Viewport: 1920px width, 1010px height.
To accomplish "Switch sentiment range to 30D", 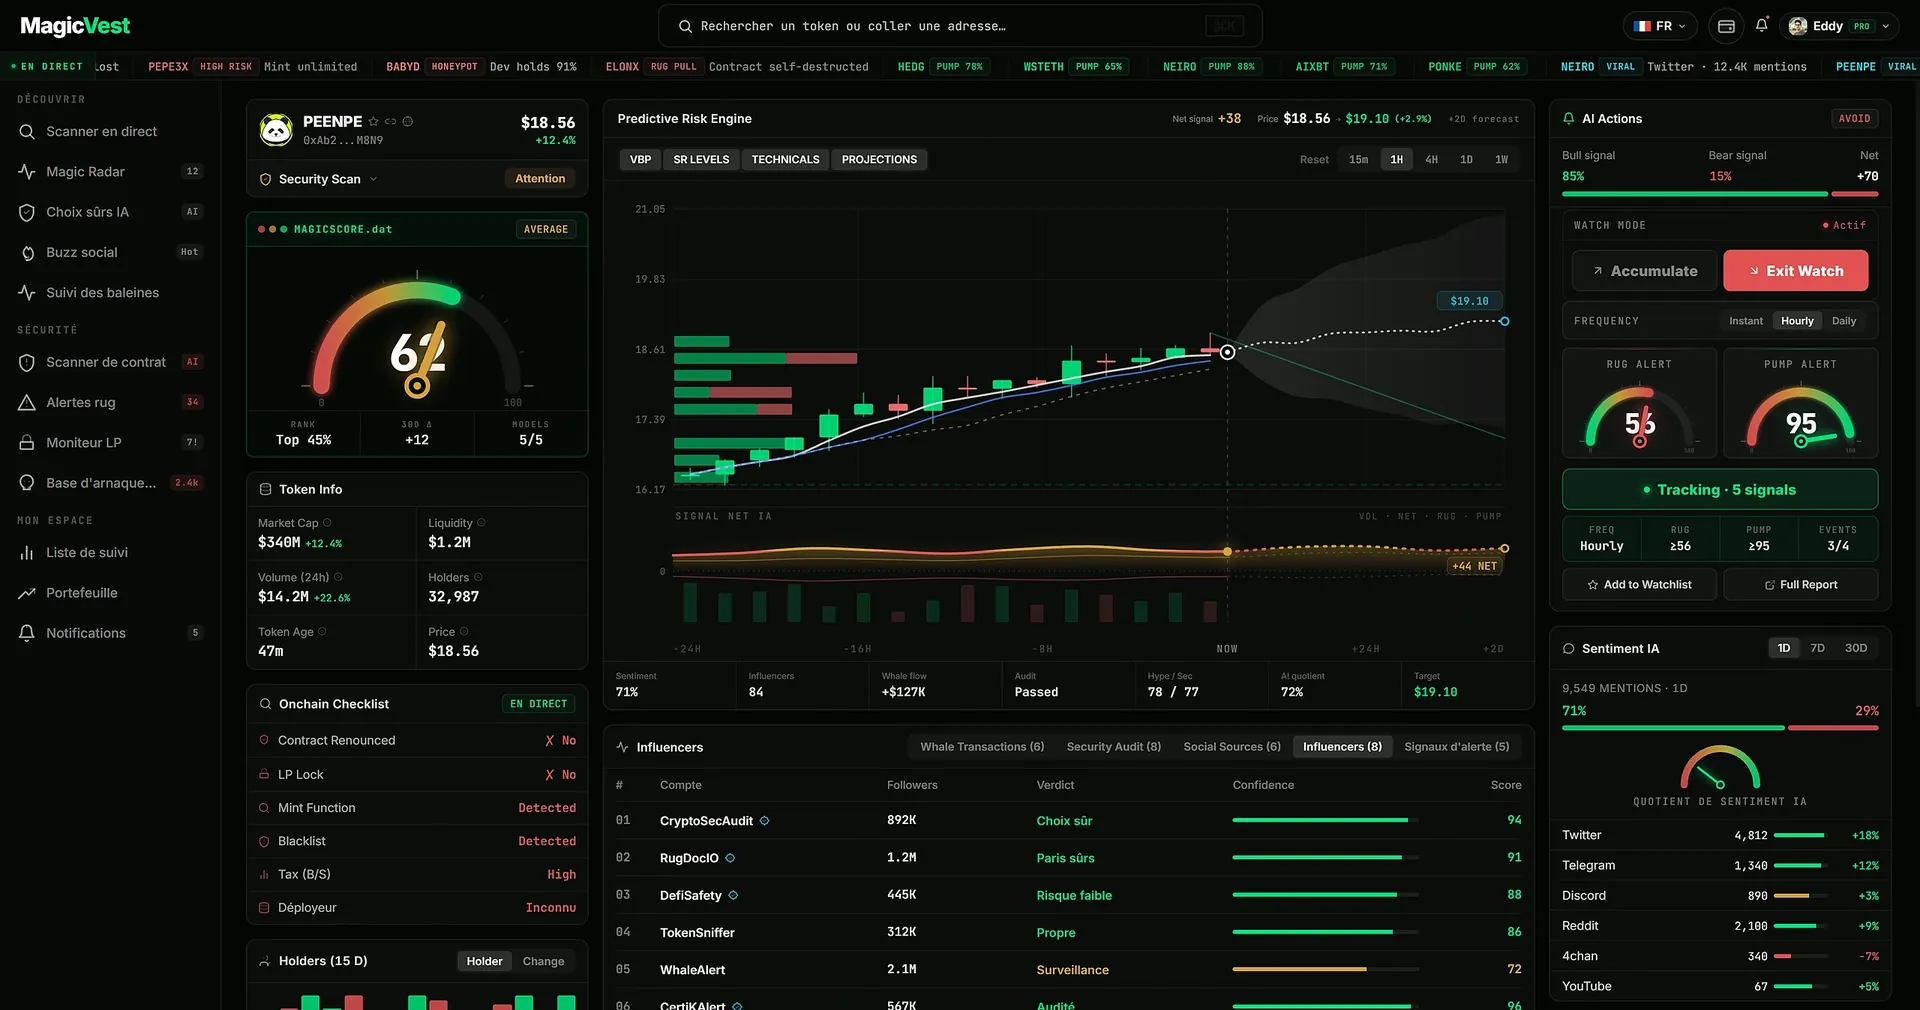I will click(1856, 648).
